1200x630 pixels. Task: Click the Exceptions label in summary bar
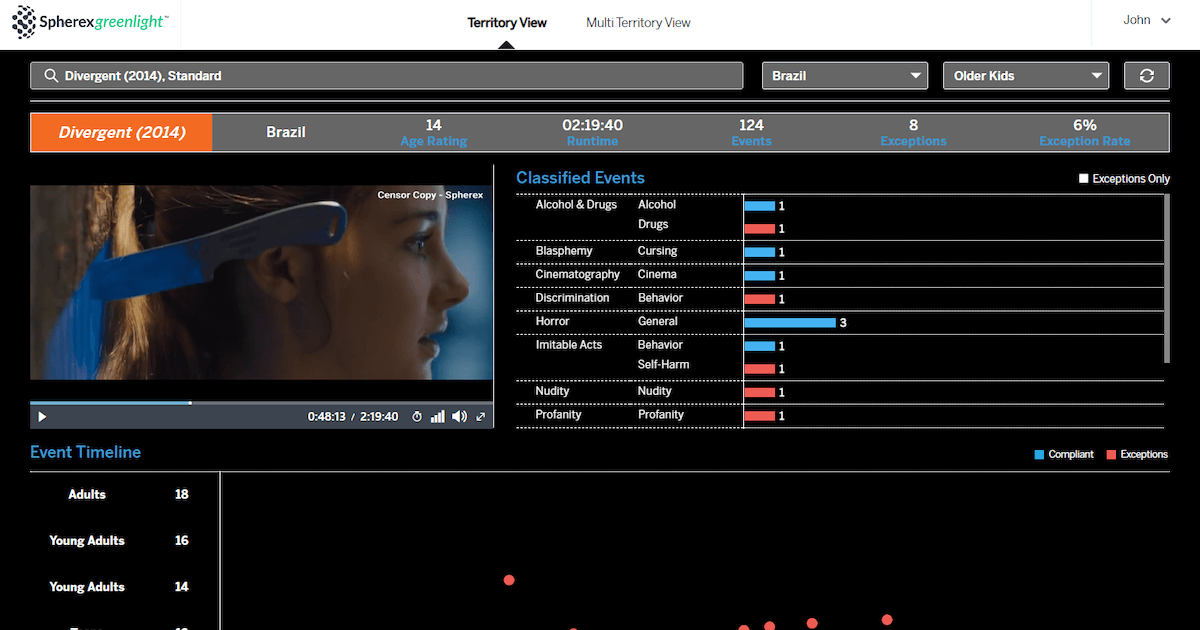pyautogui.click(x=913, y=141)
